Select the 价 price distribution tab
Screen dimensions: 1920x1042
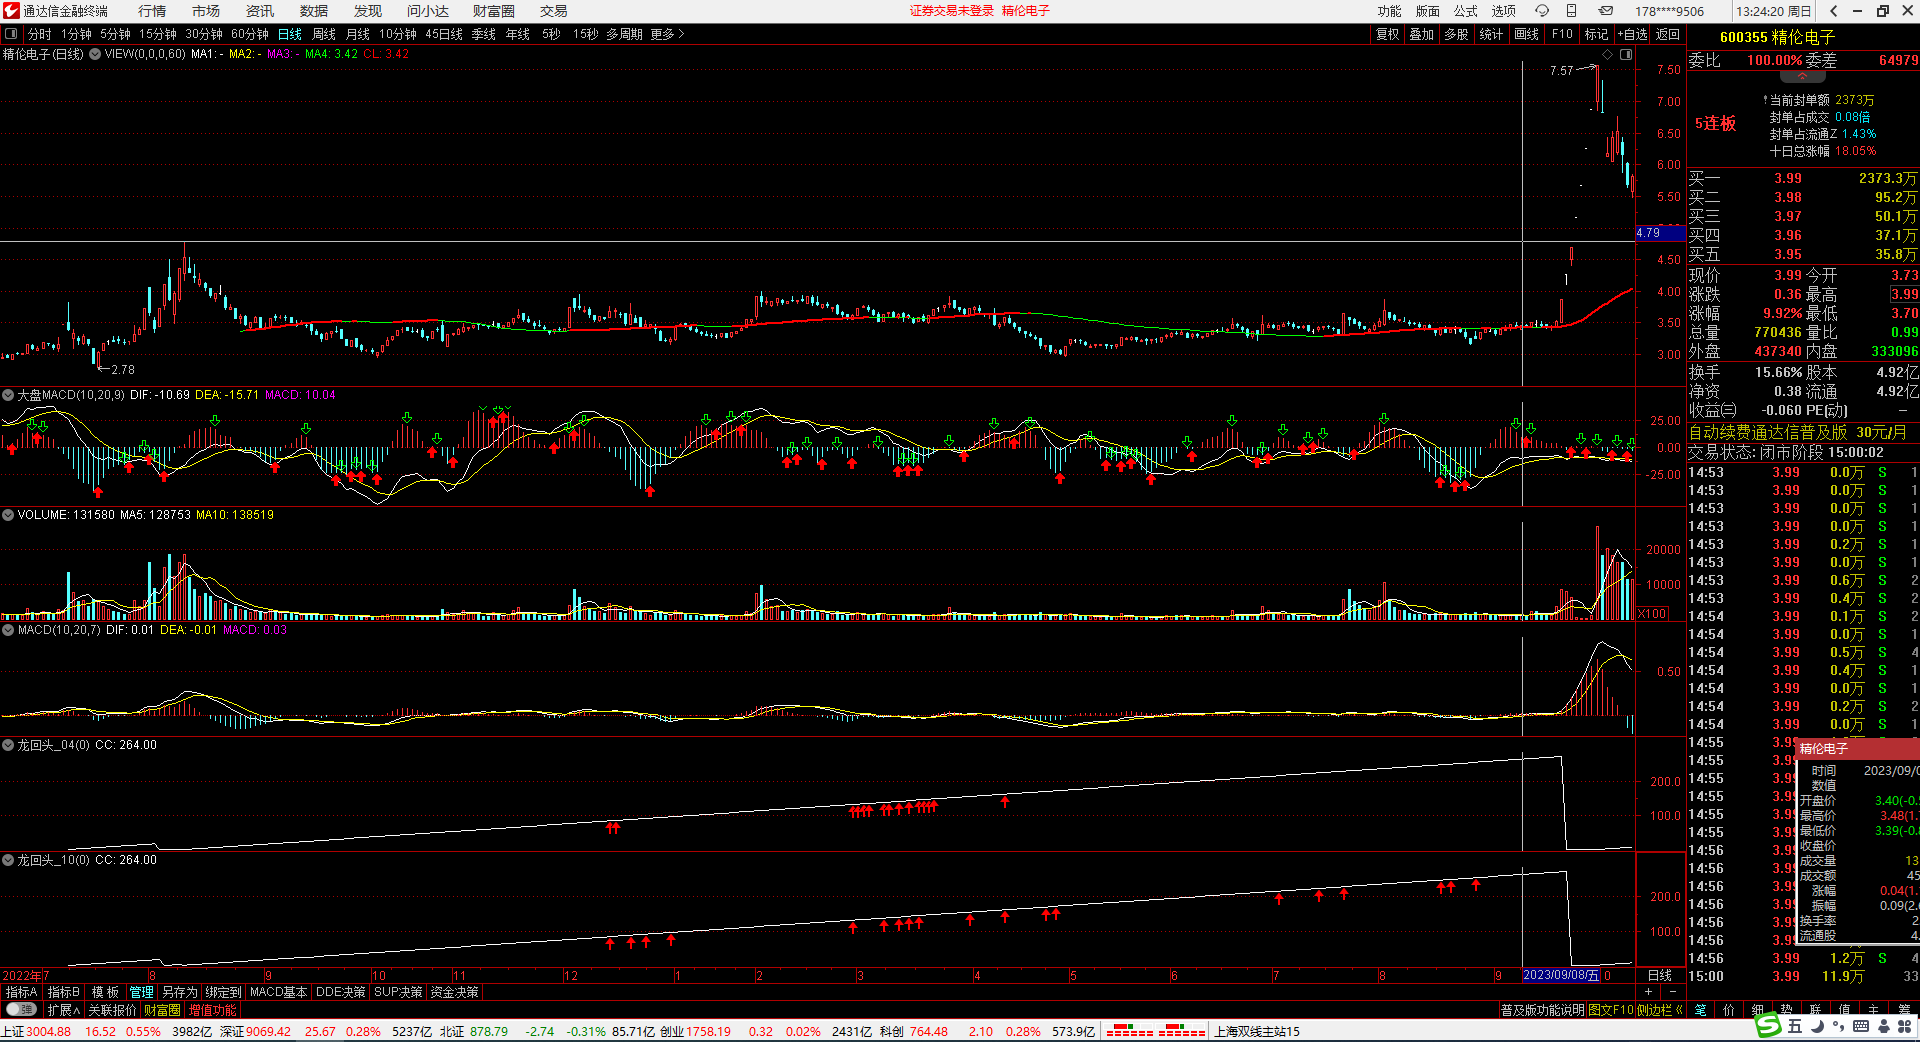coord(1729,1010)
